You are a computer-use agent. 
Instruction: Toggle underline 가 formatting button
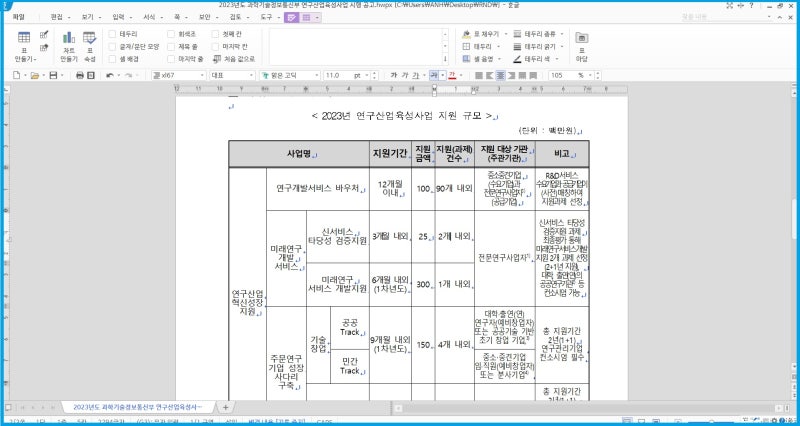tap(416, 76)
